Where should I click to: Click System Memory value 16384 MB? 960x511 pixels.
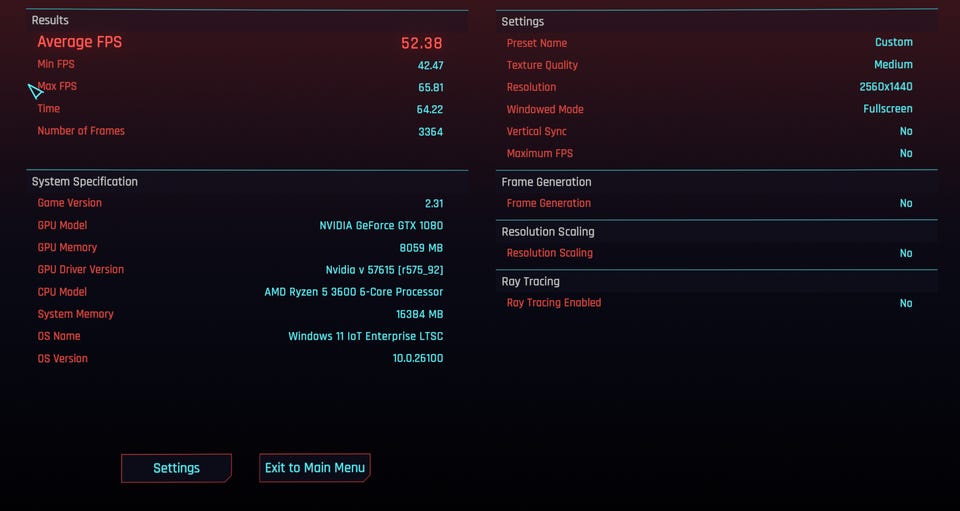[x=419, y=315]
